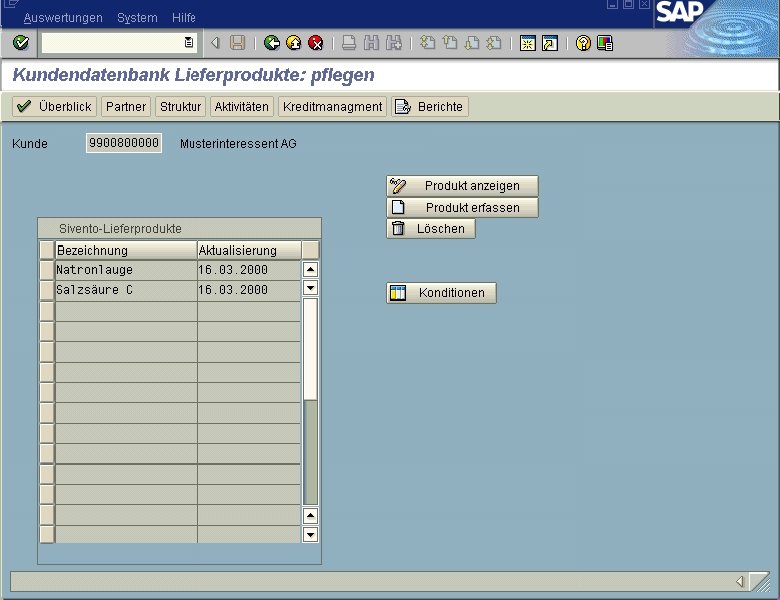Go to the Next page icon
The height and width of the screenshot is (600, 780).
click(472, 43)
